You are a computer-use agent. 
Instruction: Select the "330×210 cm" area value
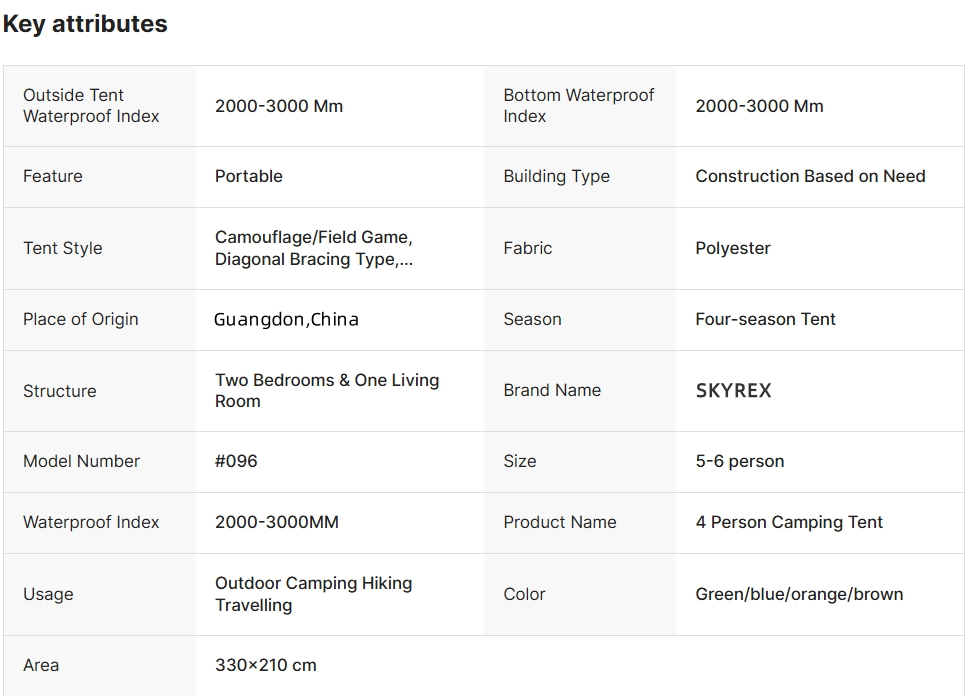pyautogui.click(x=265, y=665)
